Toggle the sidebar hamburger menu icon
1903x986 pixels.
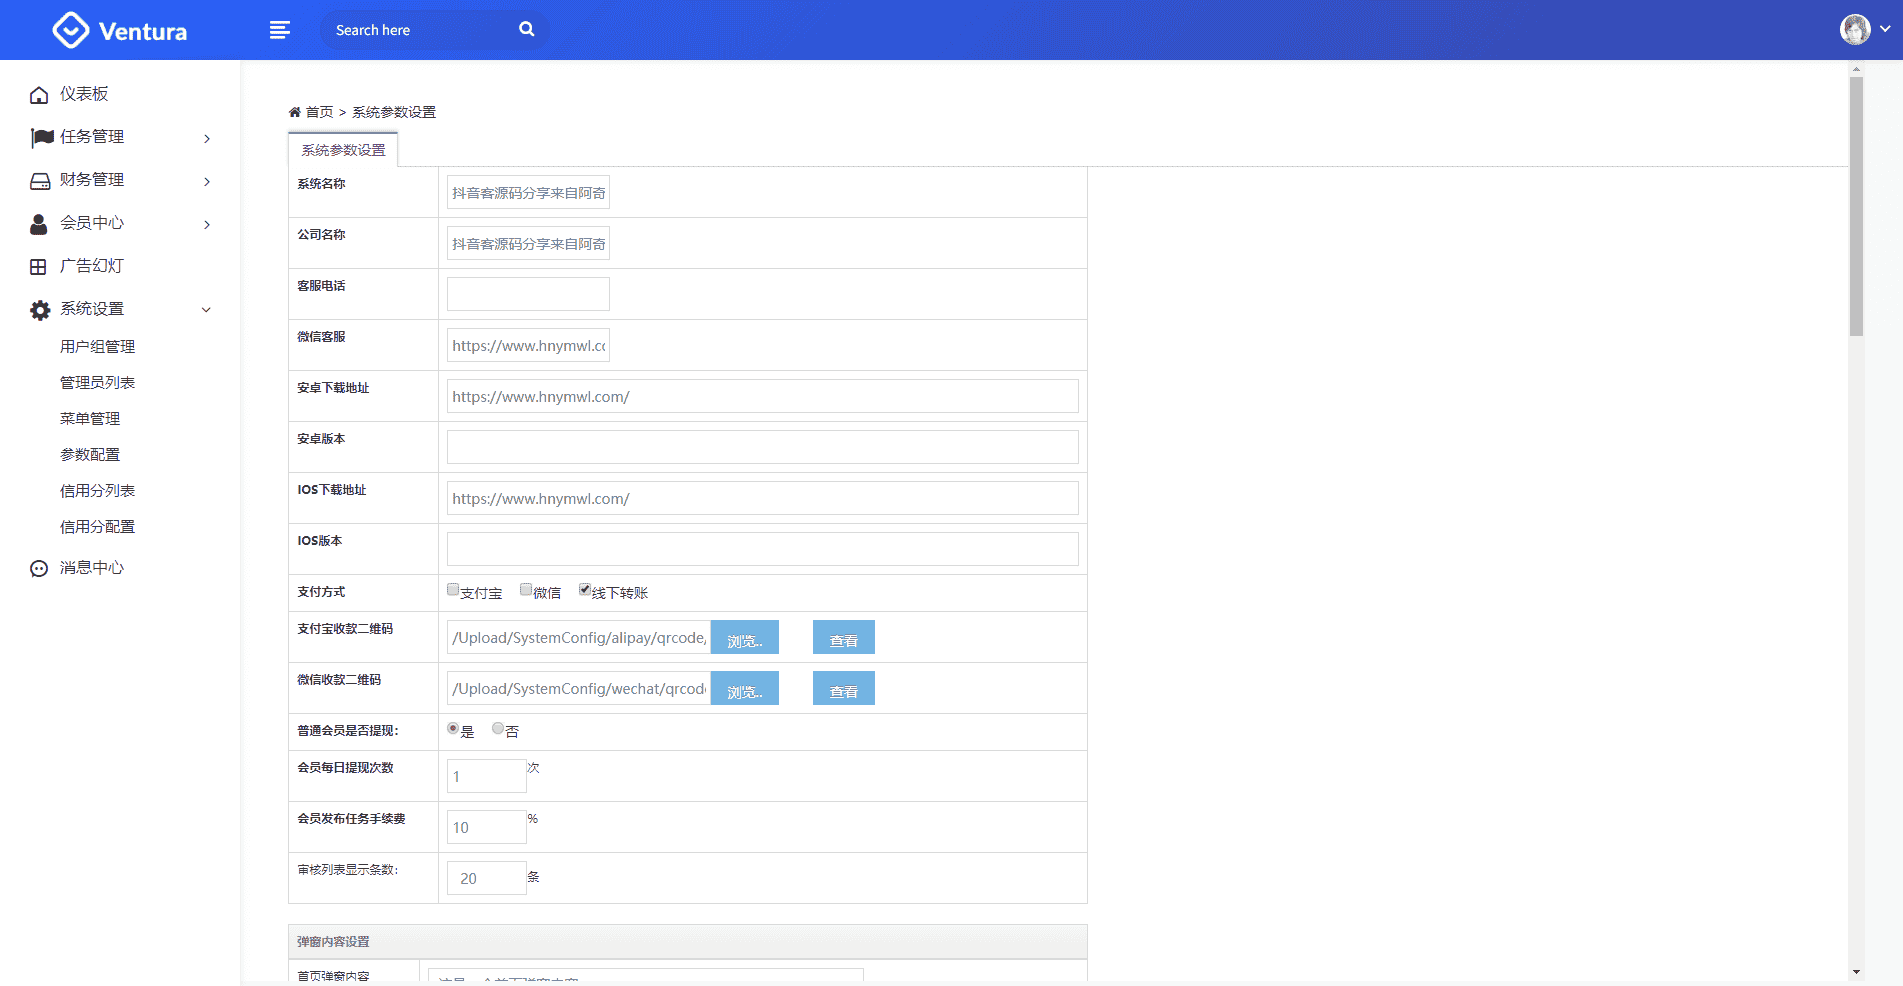coord(280,30)
